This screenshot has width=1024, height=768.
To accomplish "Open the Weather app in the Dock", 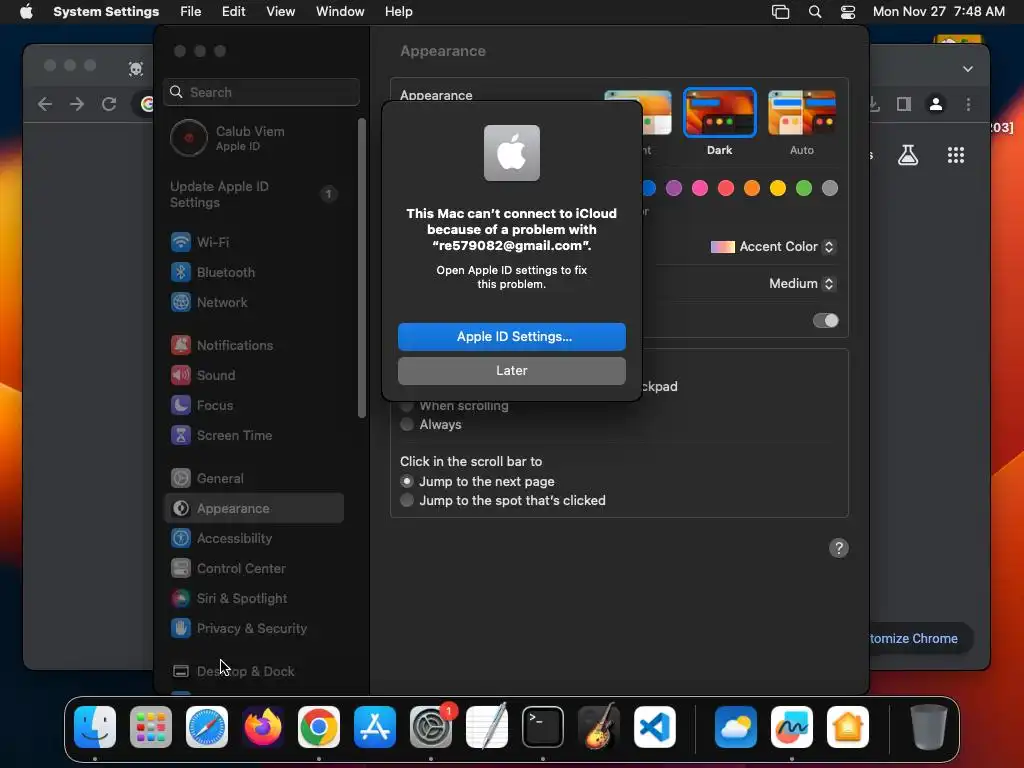I will click(x=736, y=727).
